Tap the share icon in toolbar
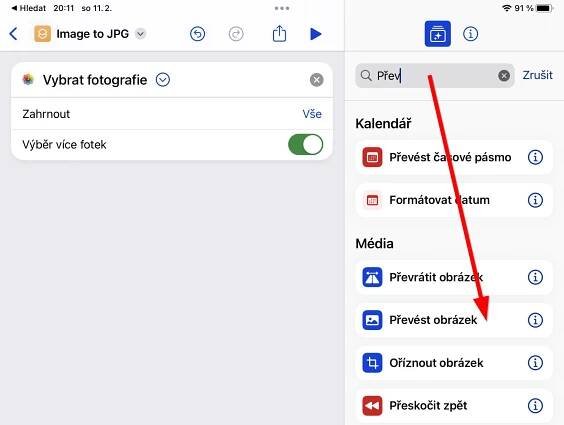Image resolution: width=564 pixels, height=425 pixels. (279, 34)
